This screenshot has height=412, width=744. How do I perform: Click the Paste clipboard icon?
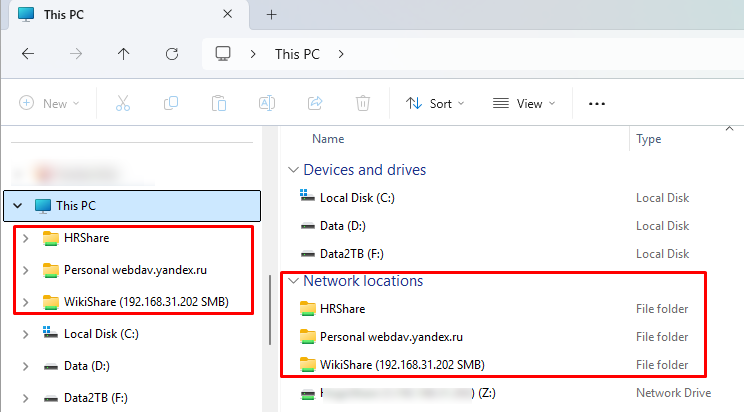click(x=219, y=103)
